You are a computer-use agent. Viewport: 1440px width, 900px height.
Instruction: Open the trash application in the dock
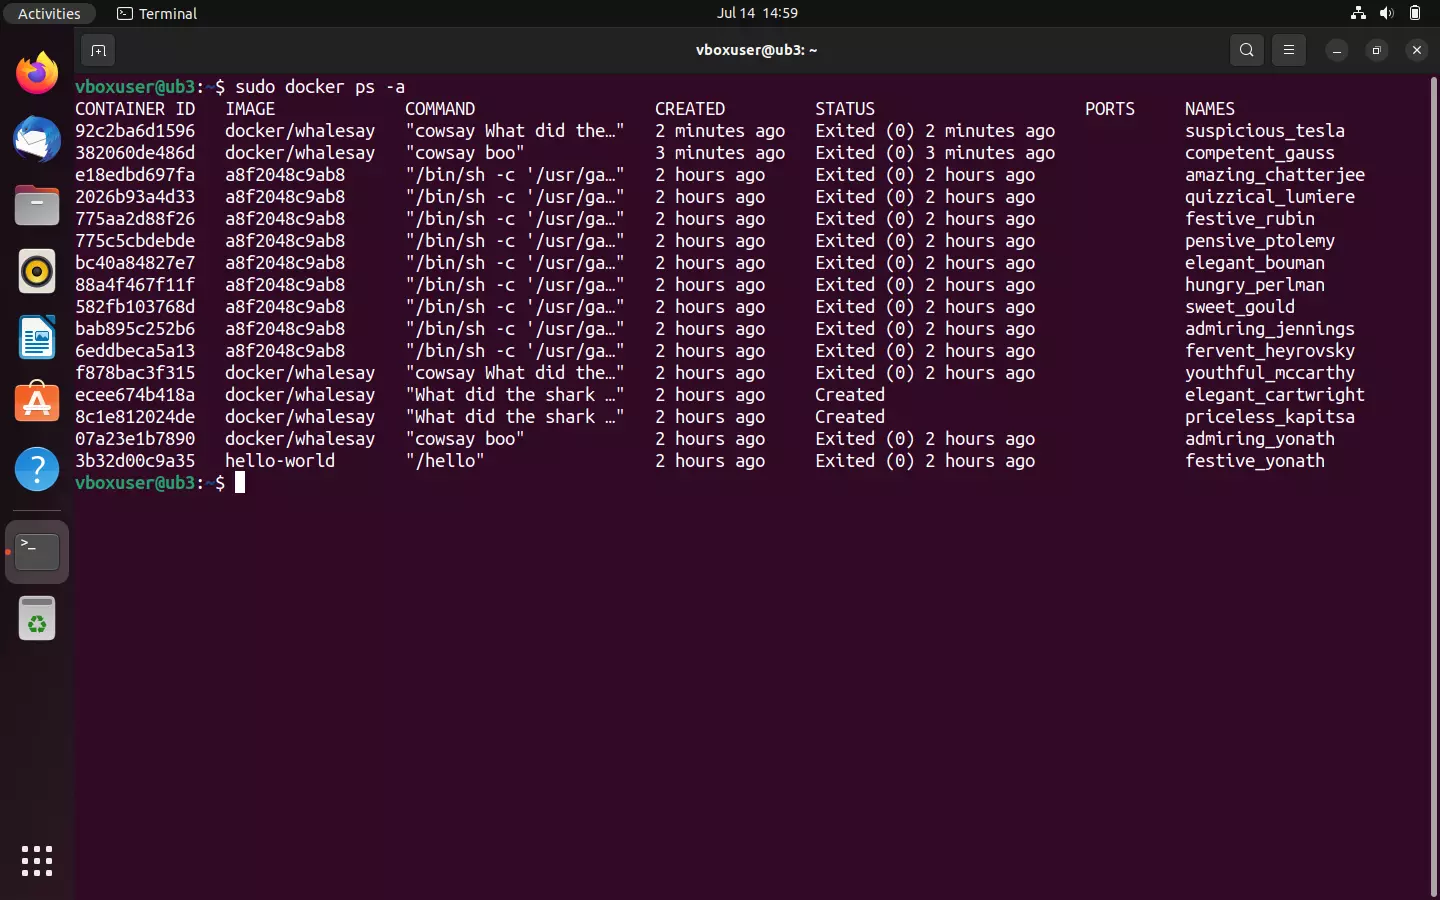tap(37, 618)
